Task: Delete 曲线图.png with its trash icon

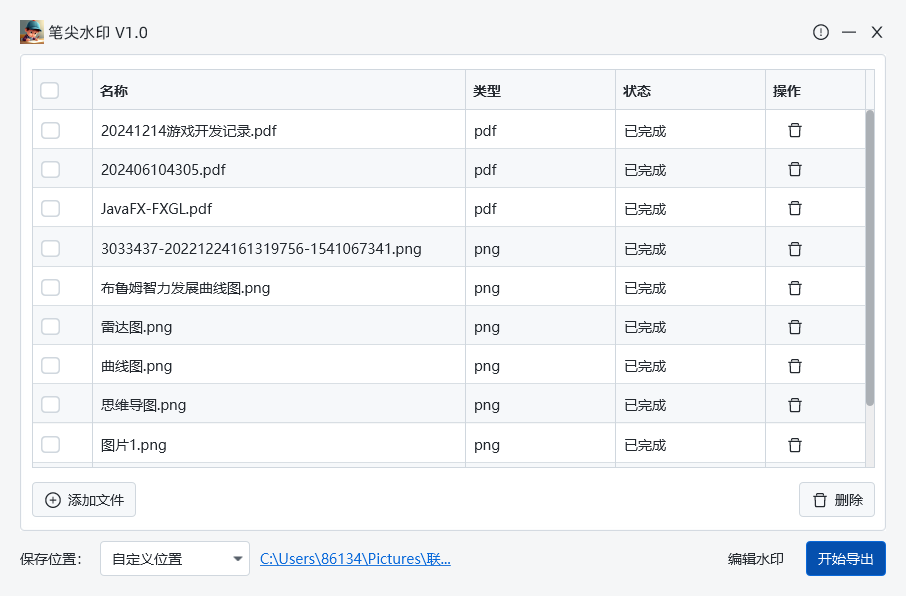Action: (x=795, y=365)
